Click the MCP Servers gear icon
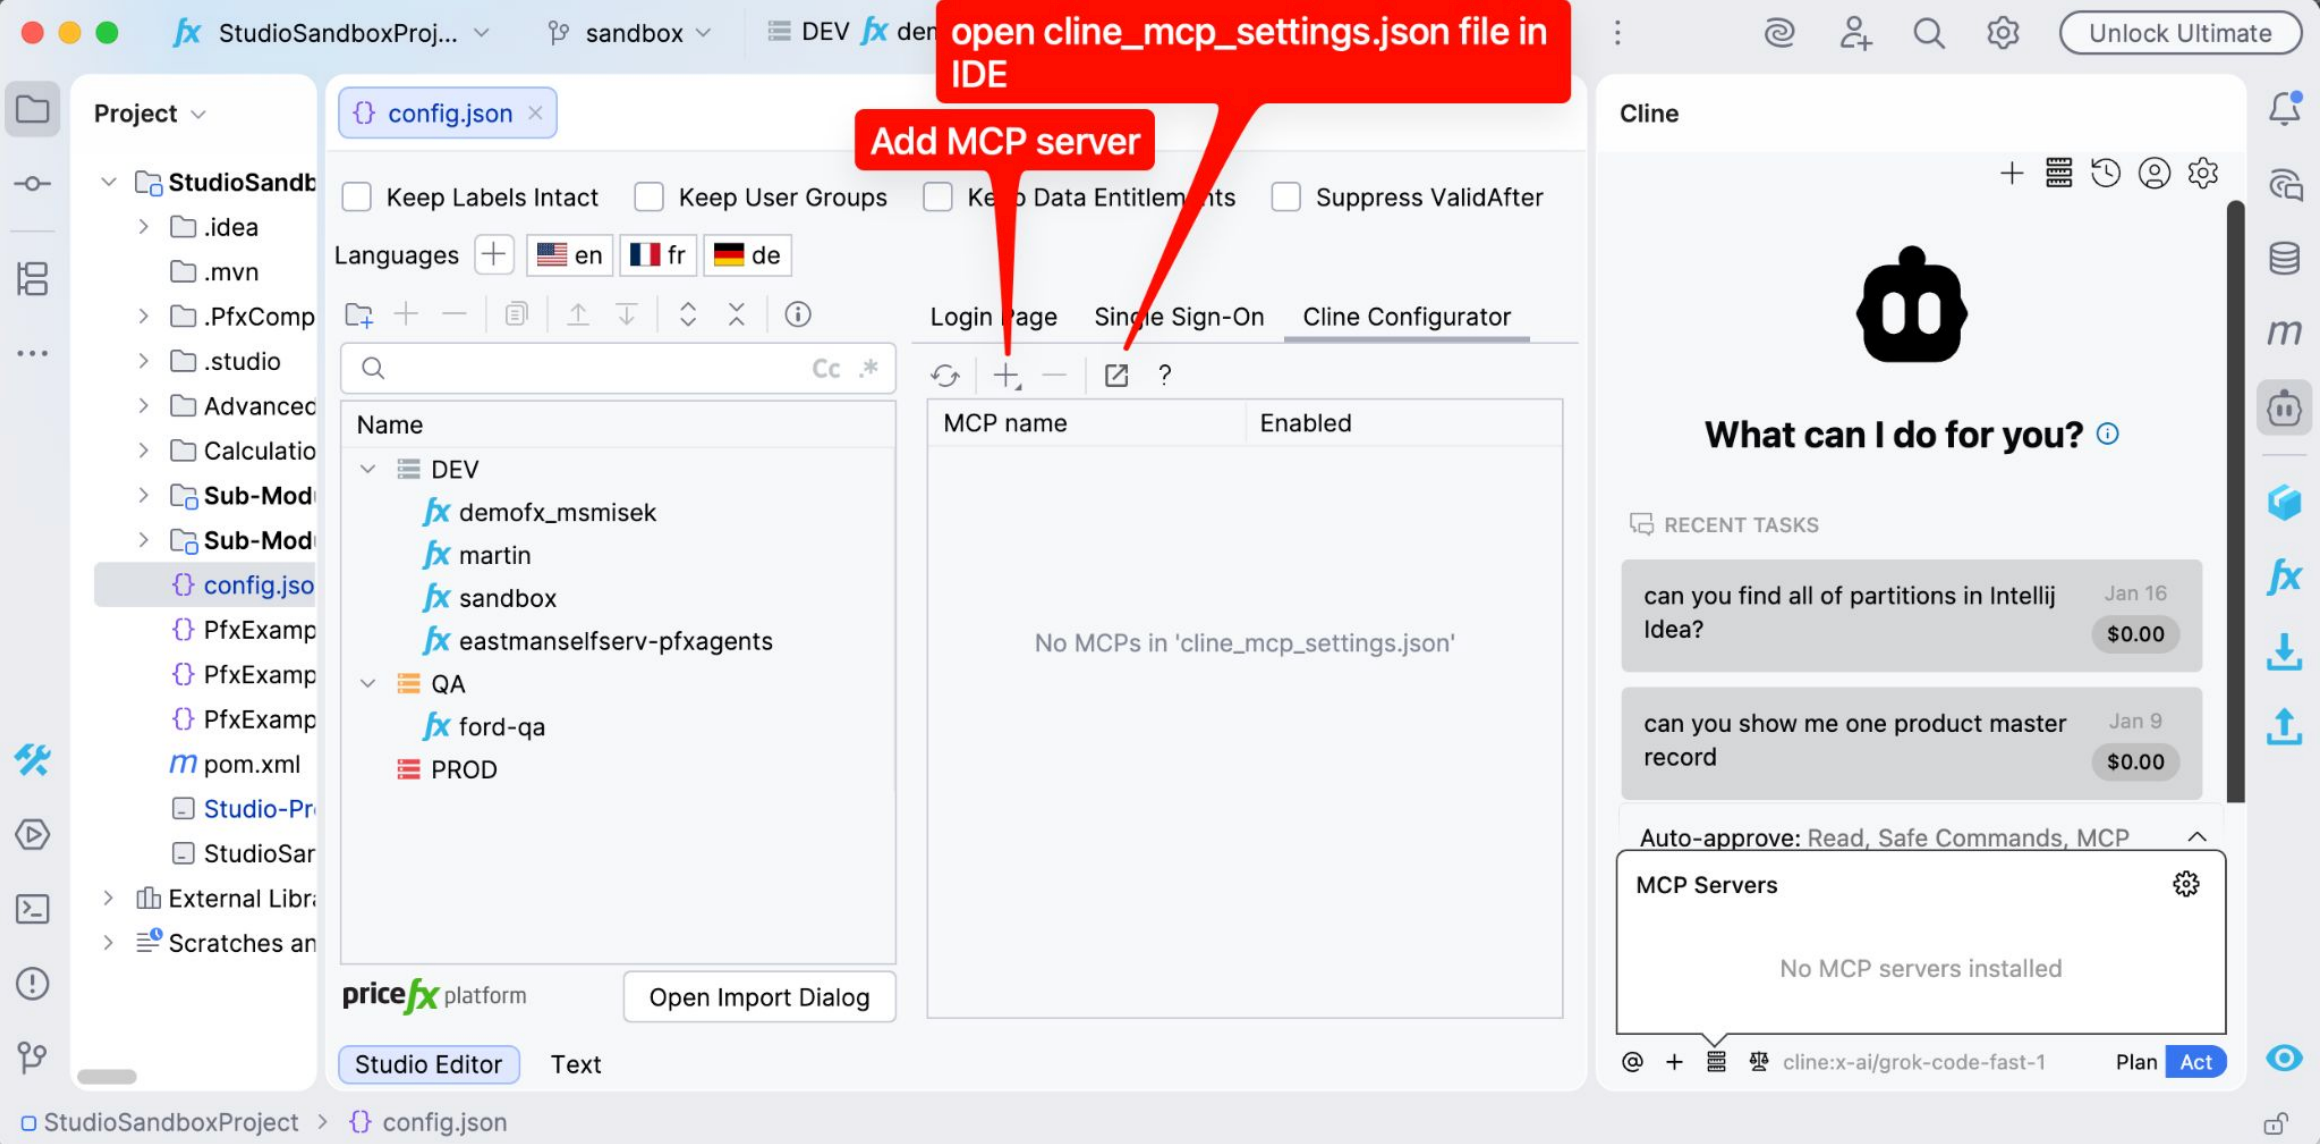 pyautogui.click(x=2186, y=884)
